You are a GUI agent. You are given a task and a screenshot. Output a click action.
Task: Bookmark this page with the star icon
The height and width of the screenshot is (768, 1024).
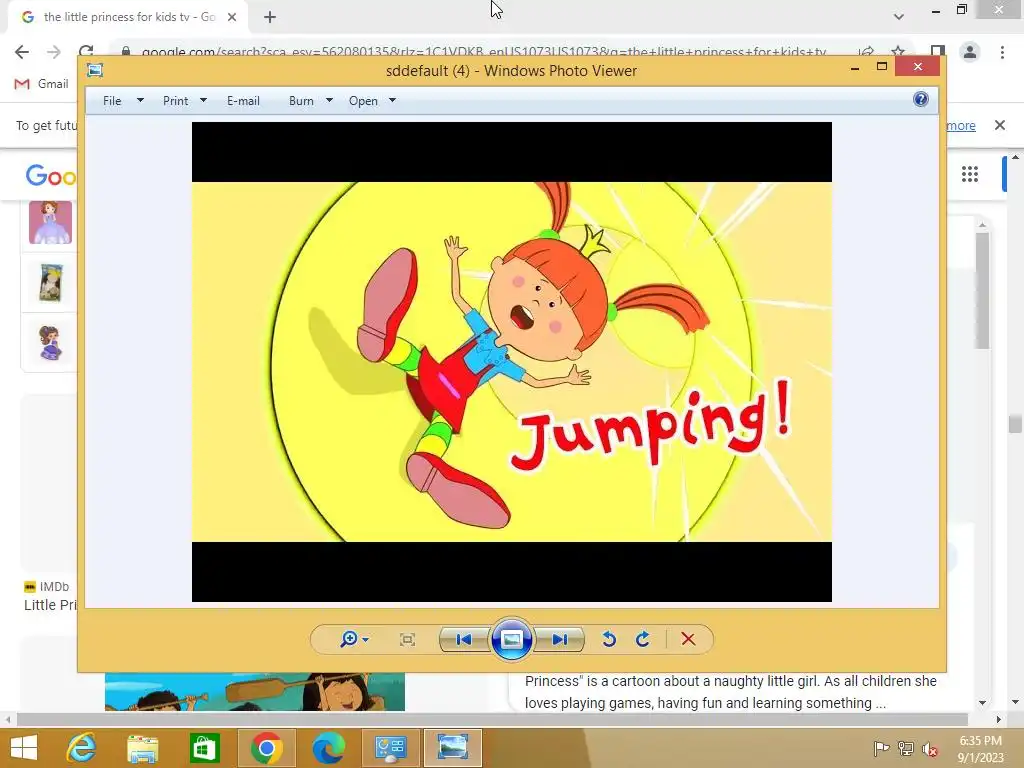click(898, 52)
